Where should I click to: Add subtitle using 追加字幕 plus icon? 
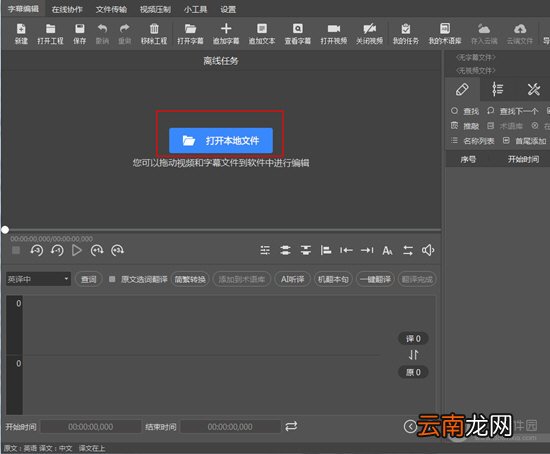pos(226,34)
